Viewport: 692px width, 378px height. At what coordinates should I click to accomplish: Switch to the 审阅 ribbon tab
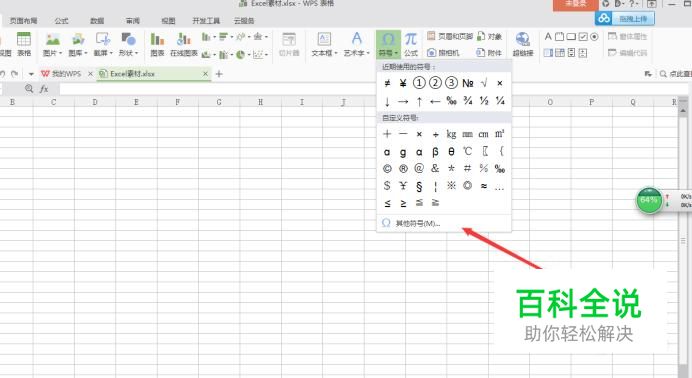pos(132,21)
